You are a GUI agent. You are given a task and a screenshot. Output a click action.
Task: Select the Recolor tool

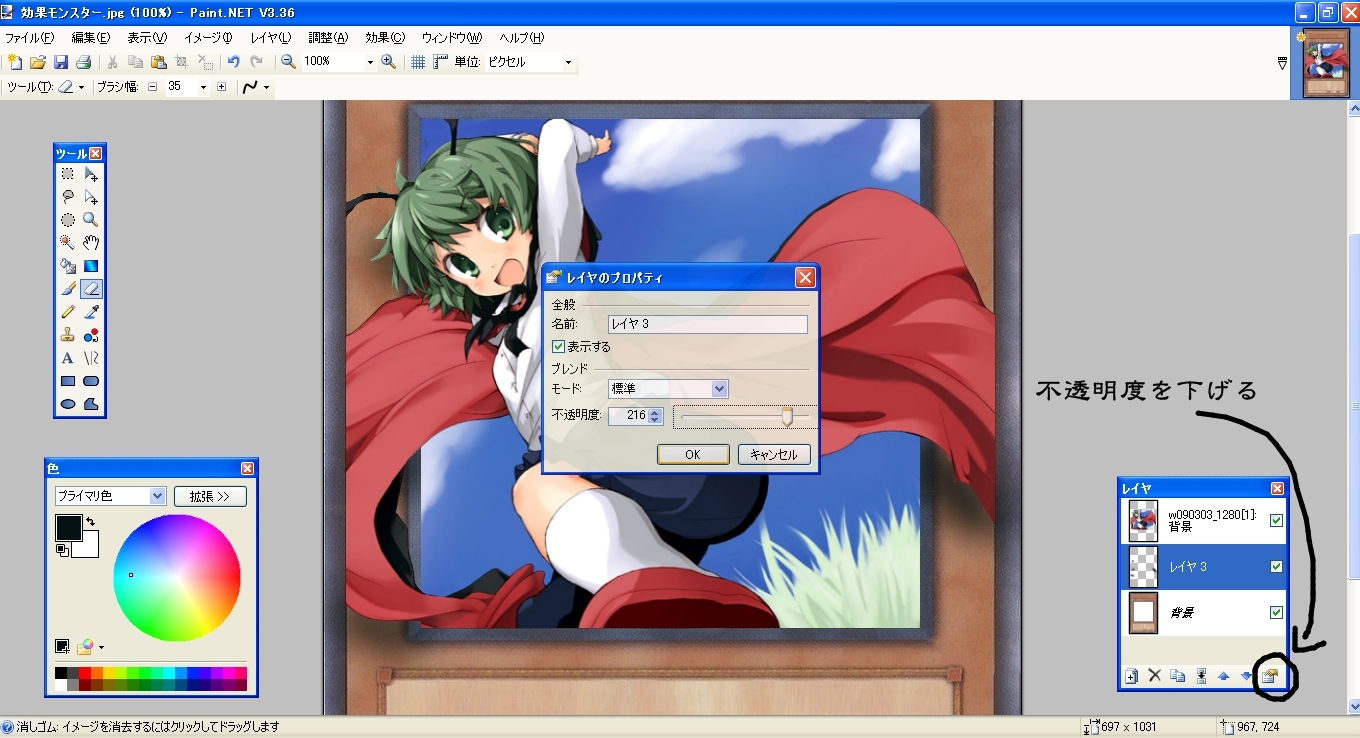coord(91,335)
